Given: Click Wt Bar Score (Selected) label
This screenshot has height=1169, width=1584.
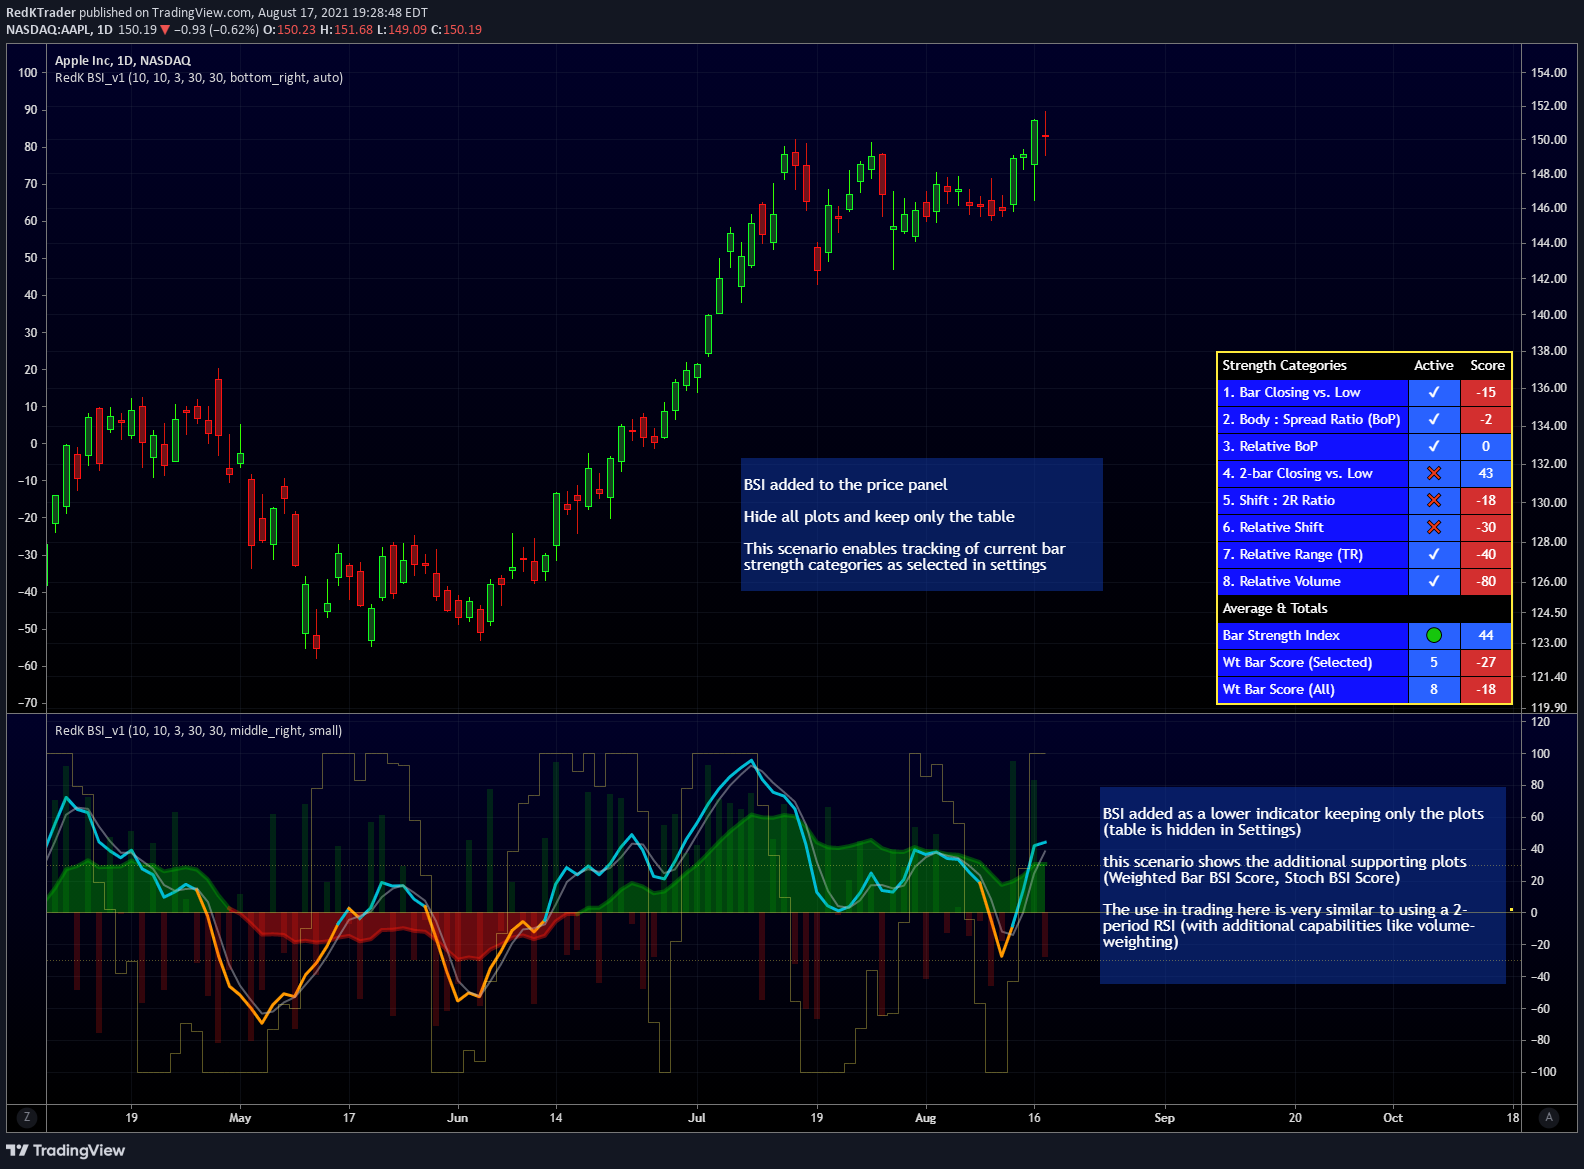Looking at the screenshot, I should (1313, 662).
